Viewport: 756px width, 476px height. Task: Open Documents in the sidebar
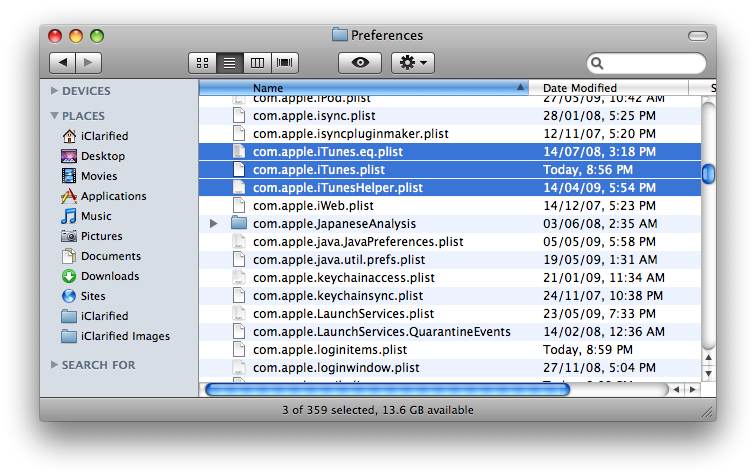(x=101, y=256)
